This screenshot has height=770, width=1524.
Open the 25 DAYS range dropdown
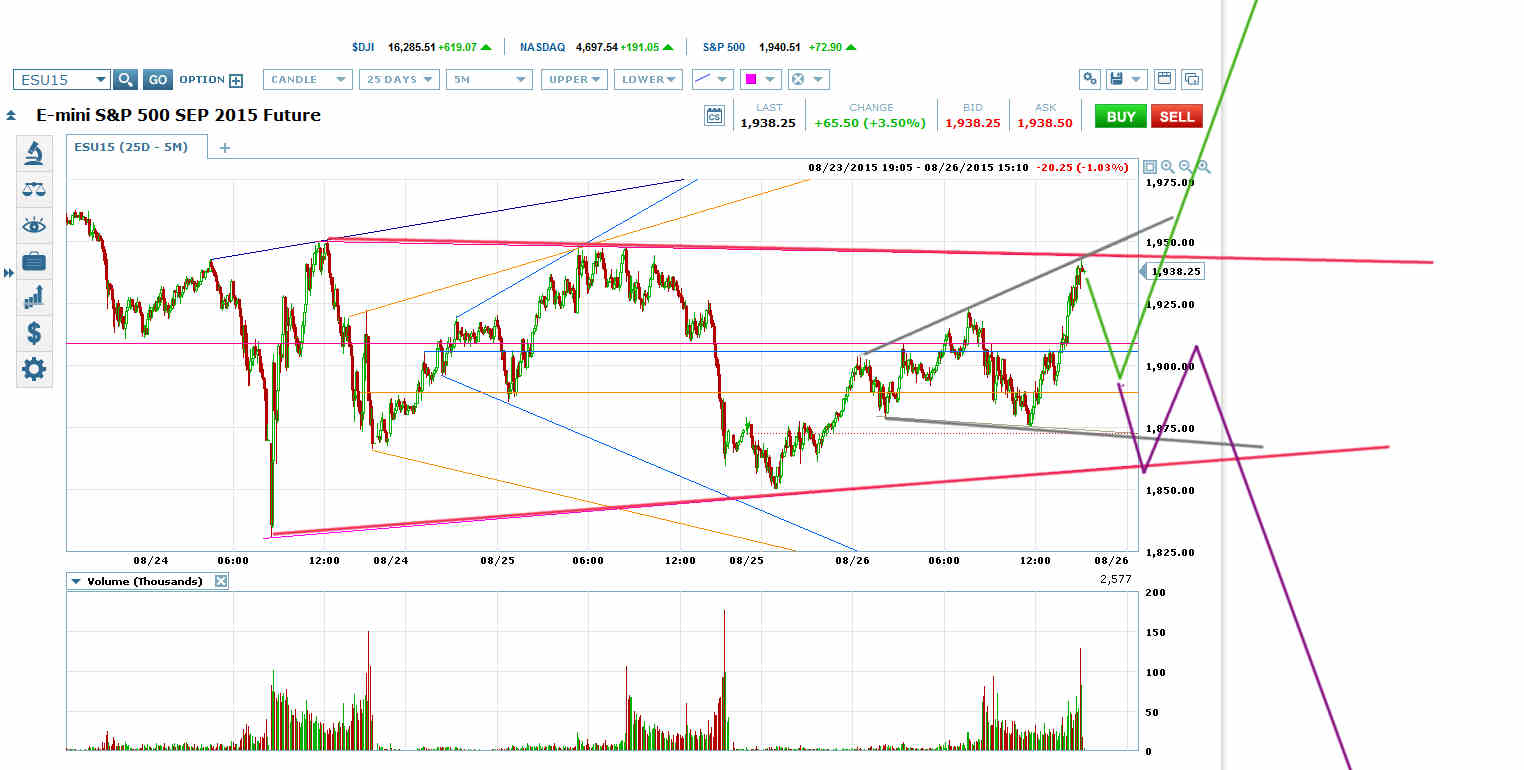[x=400, y=79]
